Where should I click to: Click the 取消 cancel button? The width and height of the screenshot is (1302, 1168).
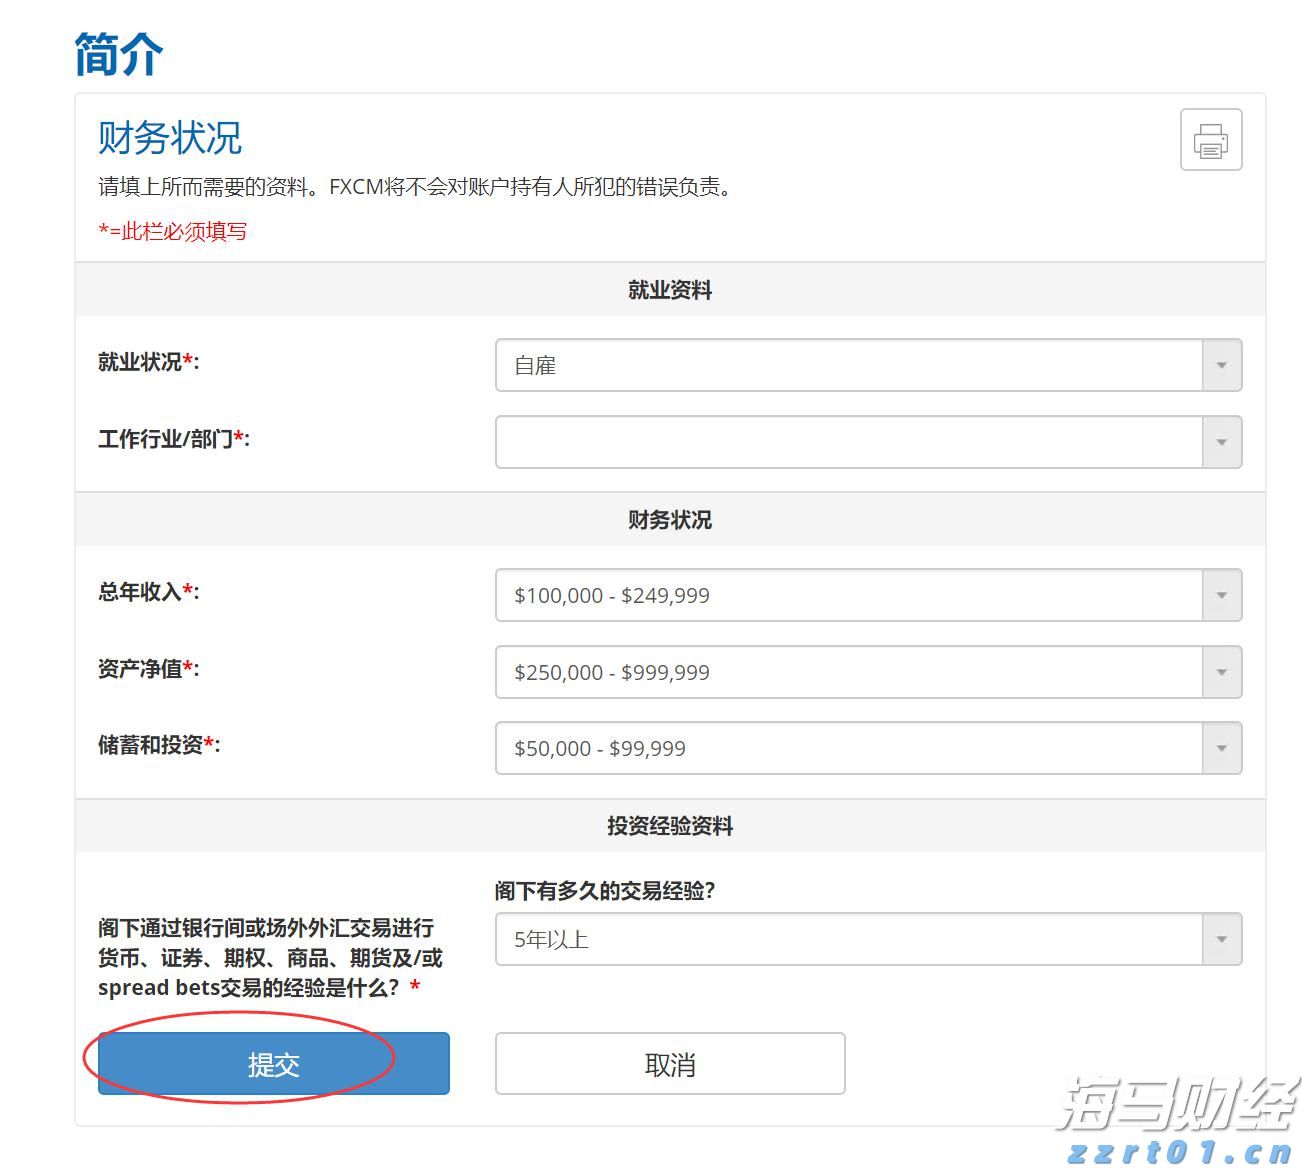671,1063
